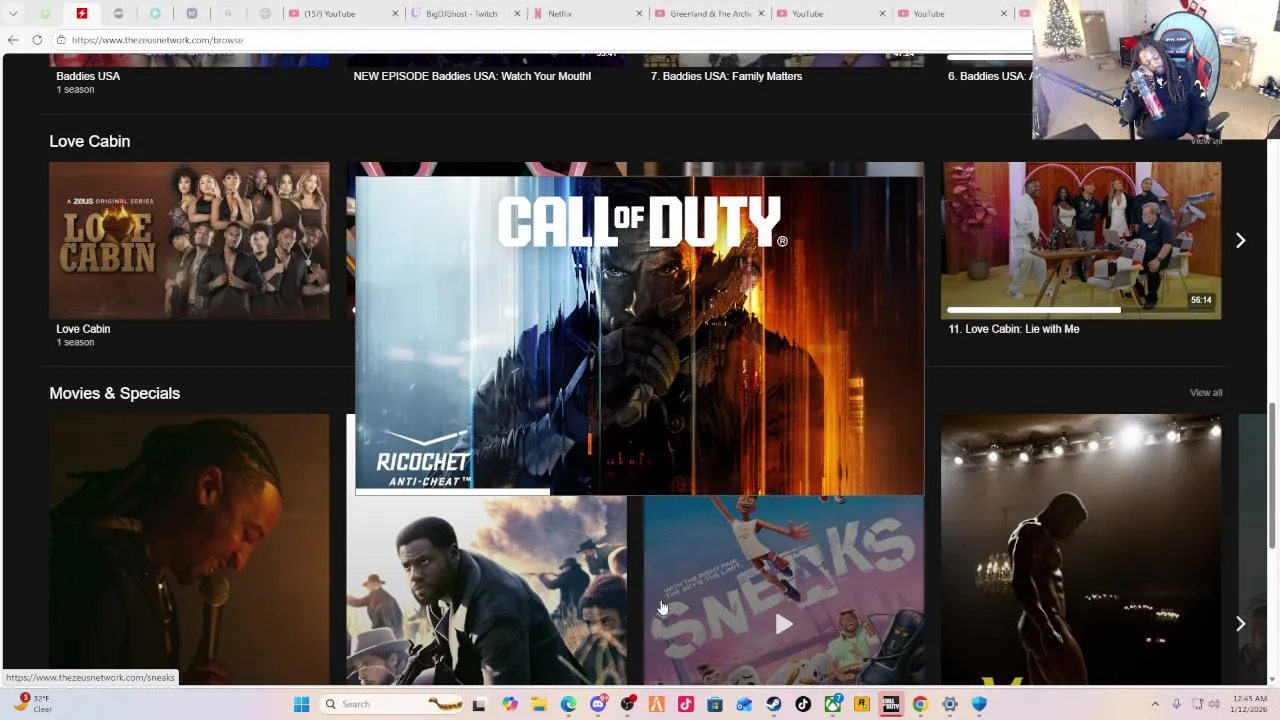Select the pinned tab with teal play icon
Image resolution: width=1280 pixels, height=720 pixels.
(155, 14)
